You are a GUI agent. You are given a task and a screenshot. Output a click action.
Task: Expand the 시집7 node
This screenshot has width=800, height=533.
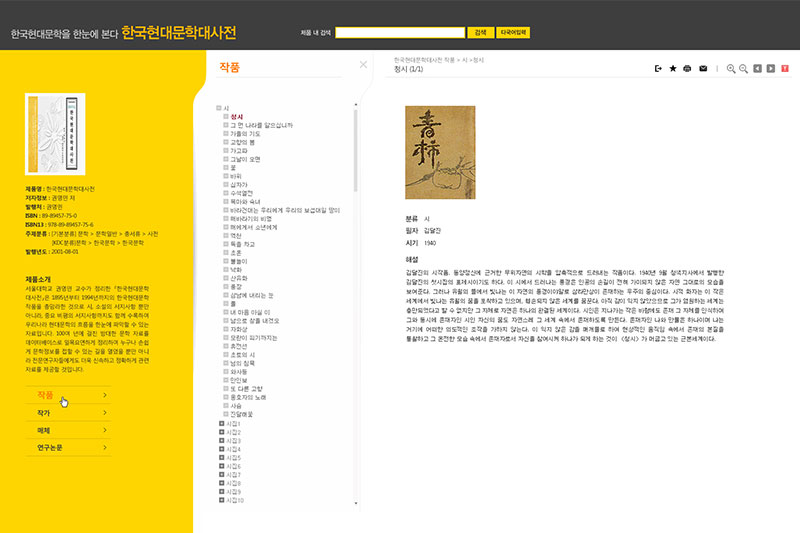221,475
